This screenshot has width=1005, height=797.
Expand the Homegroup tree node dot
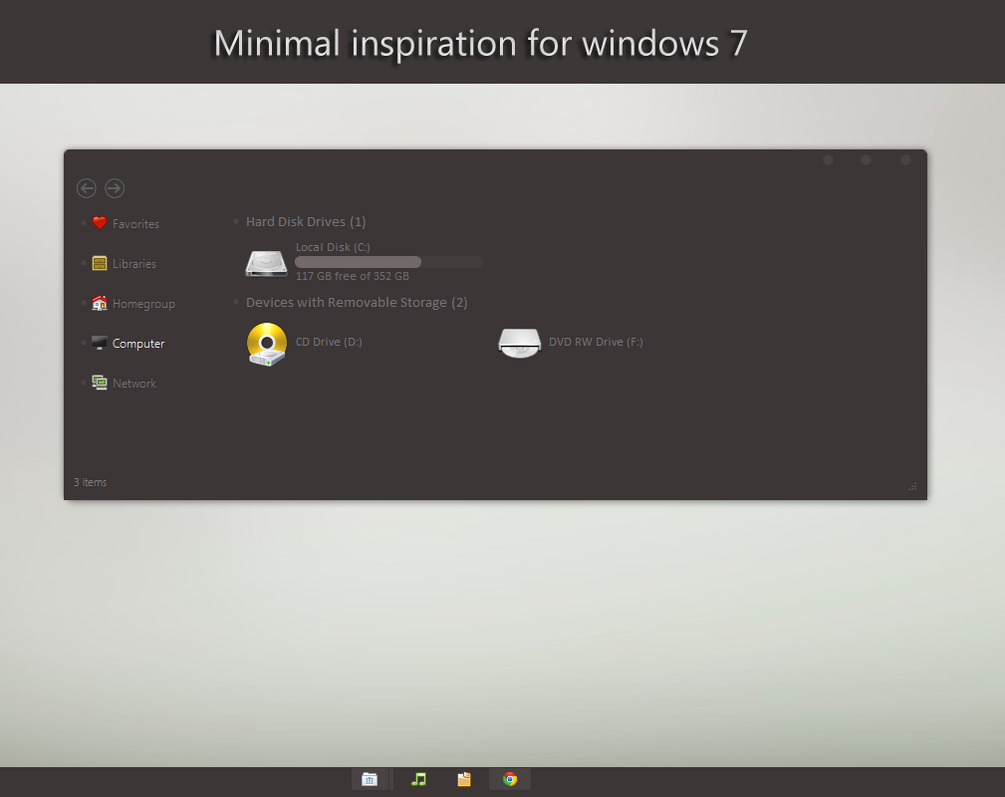click(x=83, y=303)
